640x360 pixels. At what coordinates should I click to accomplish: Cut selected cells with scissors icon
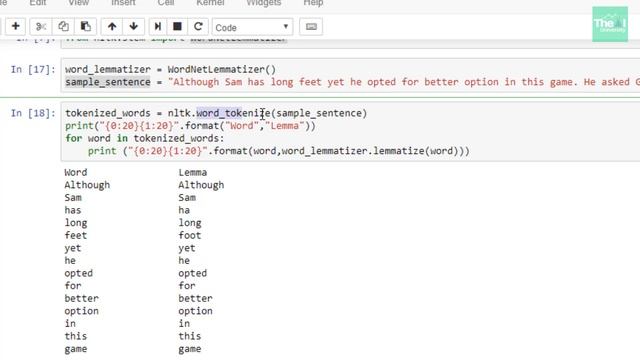[41, 27]
